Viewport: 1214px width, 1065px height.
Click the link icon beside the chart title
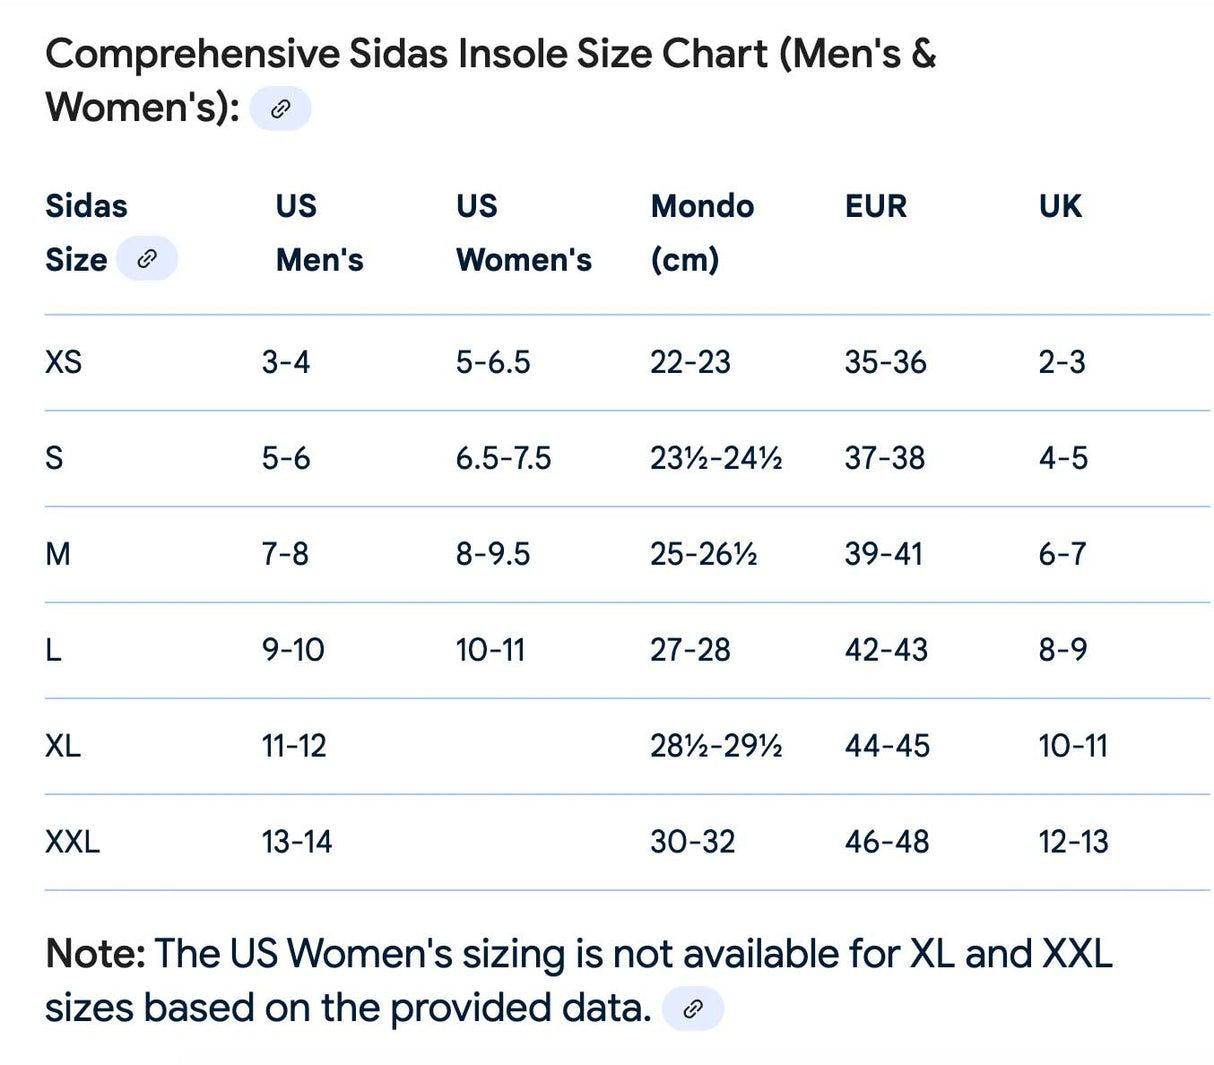click(x=280, y=109)
